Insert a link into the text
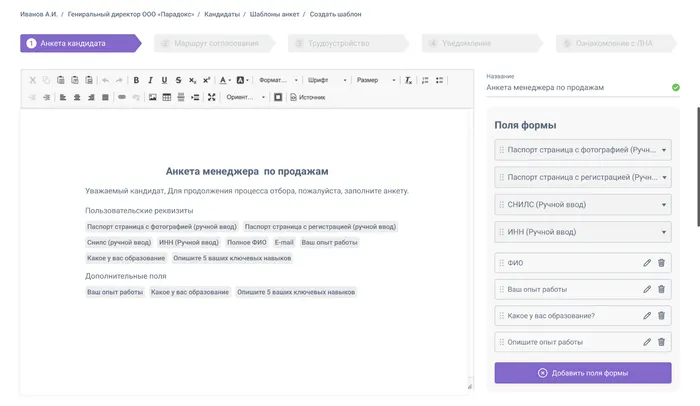Image resolution: width=700 pixels, height=406 pixels. (122, 97)
